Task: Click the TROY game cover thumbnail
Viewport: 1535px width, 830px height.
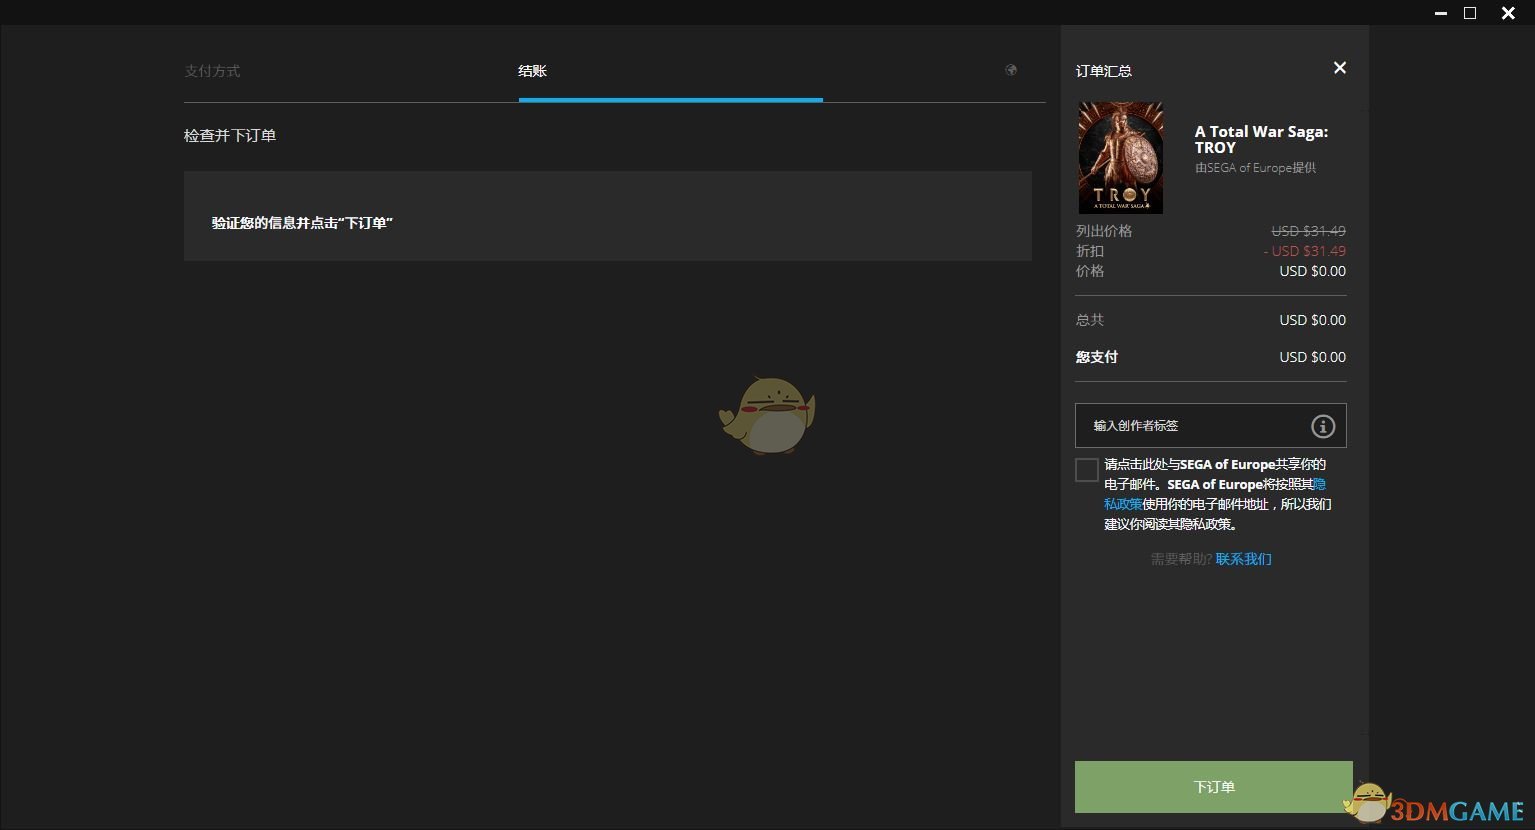Action: coord(1120,158)
